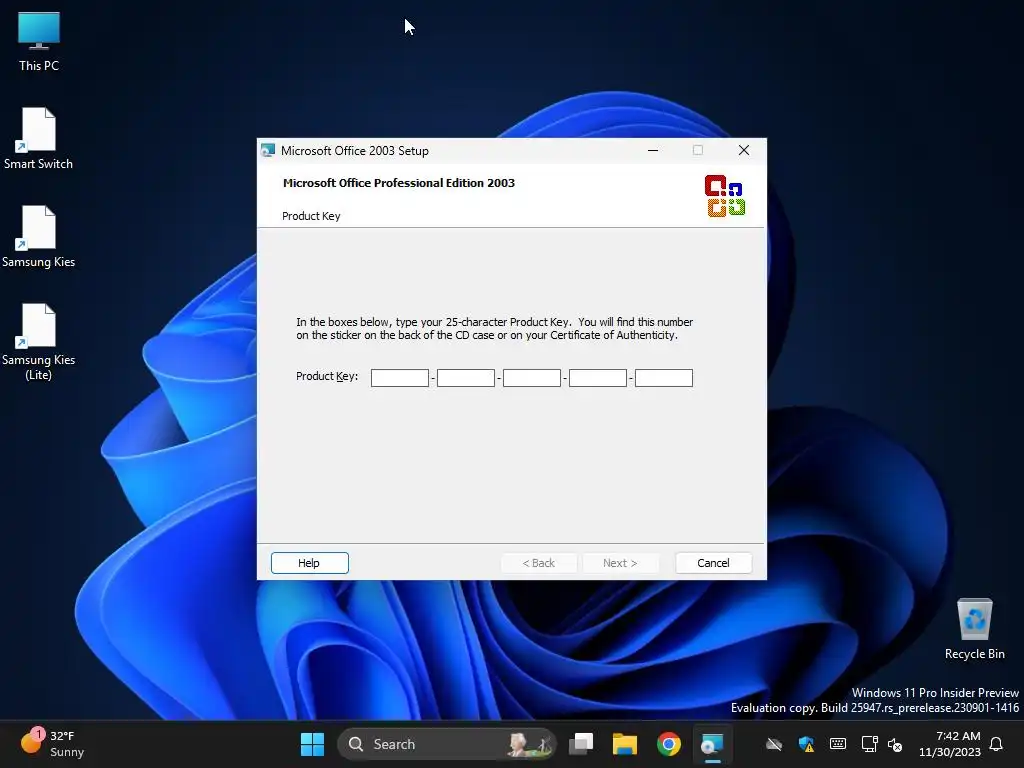1024x768 pixels.
Task: Click the "Product Key:" field label
Action: 327,376
